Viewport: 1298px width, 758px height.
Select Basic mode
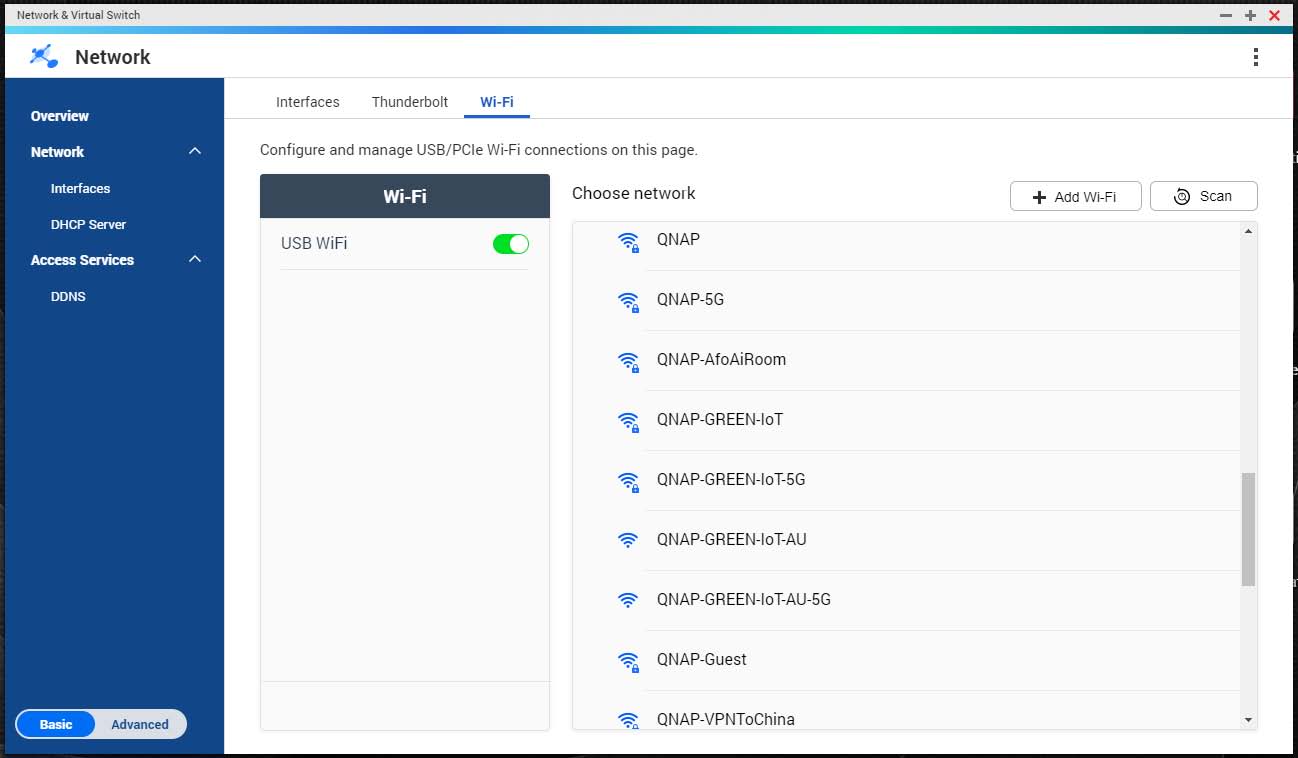(x=56, y=724)
